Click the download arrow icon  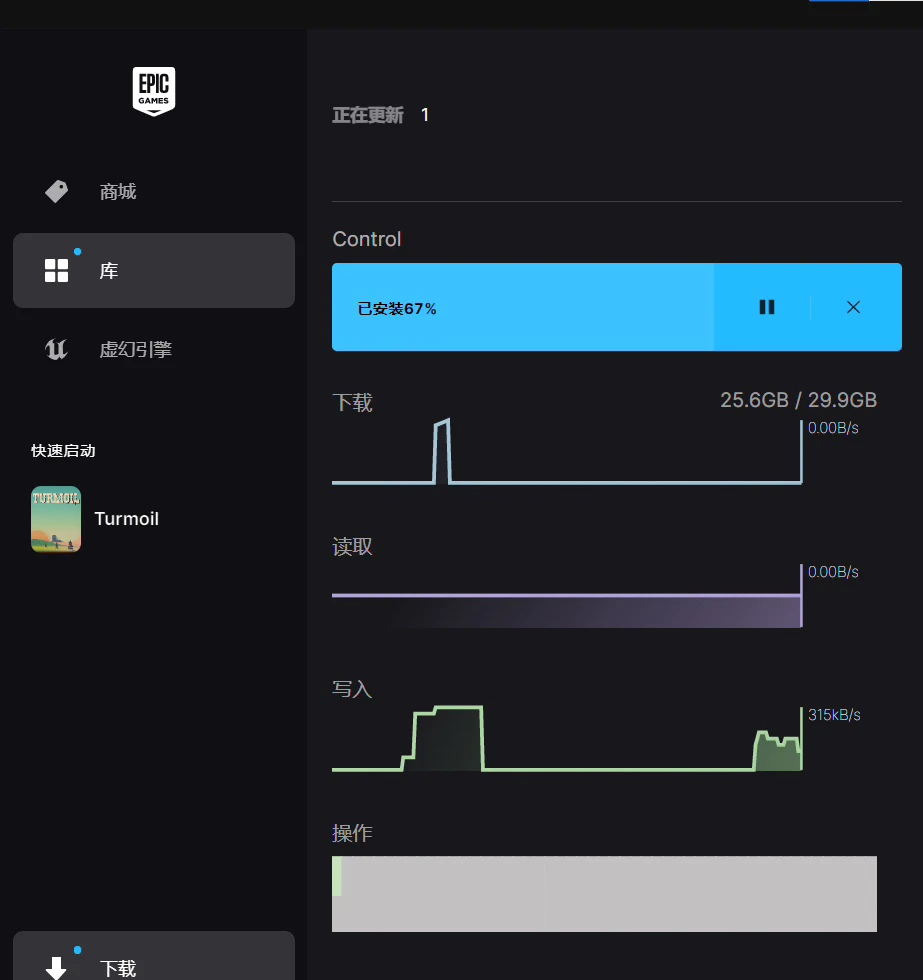pos(56,968)
